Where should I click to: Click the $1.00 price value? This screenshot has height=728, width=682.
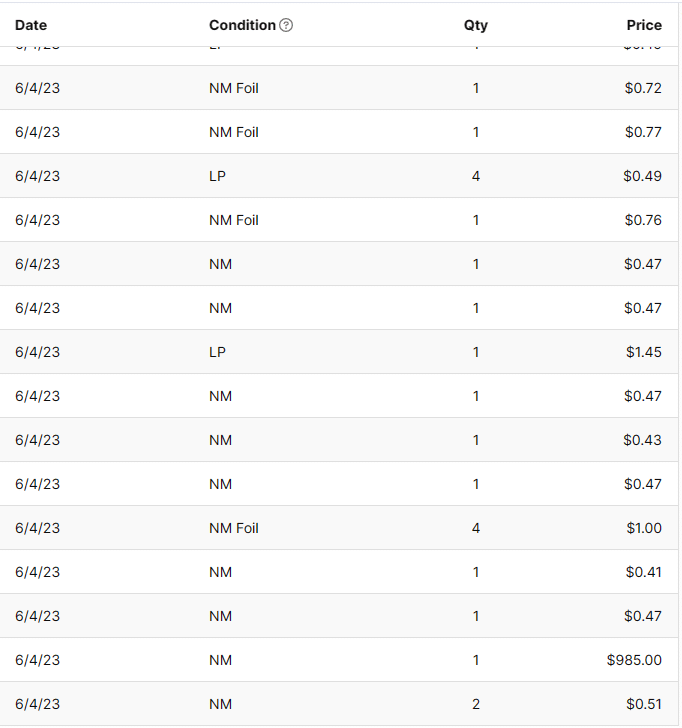pos(643,528)
